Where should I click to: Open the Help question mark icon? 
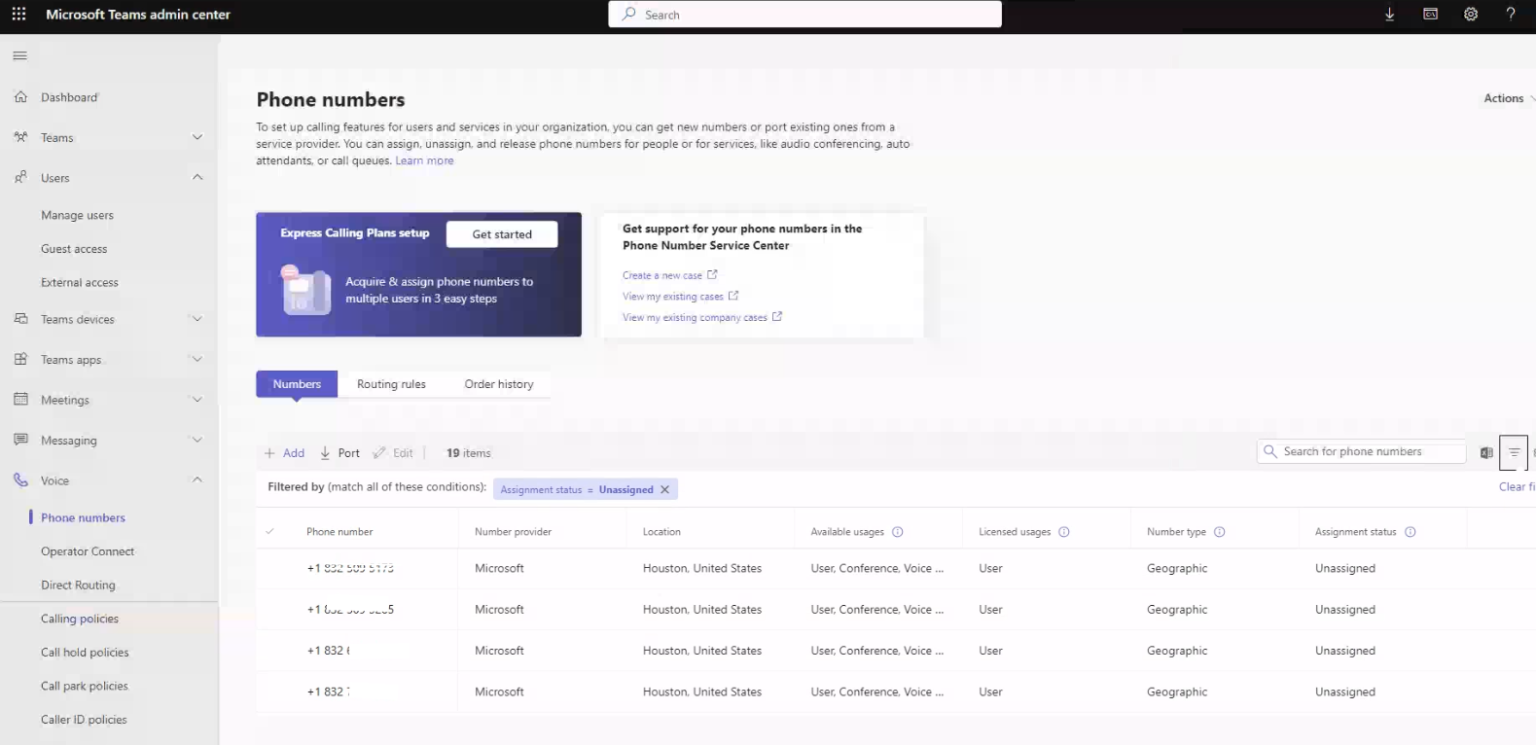click(x=1510, y=14)
